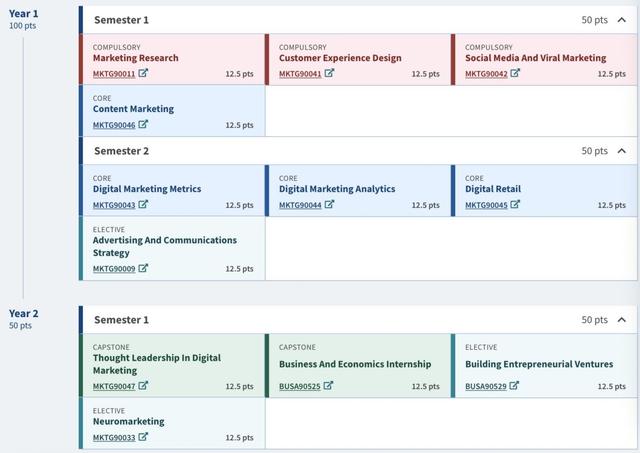Click external link icon beside MKTG90042

click(515, 73)
